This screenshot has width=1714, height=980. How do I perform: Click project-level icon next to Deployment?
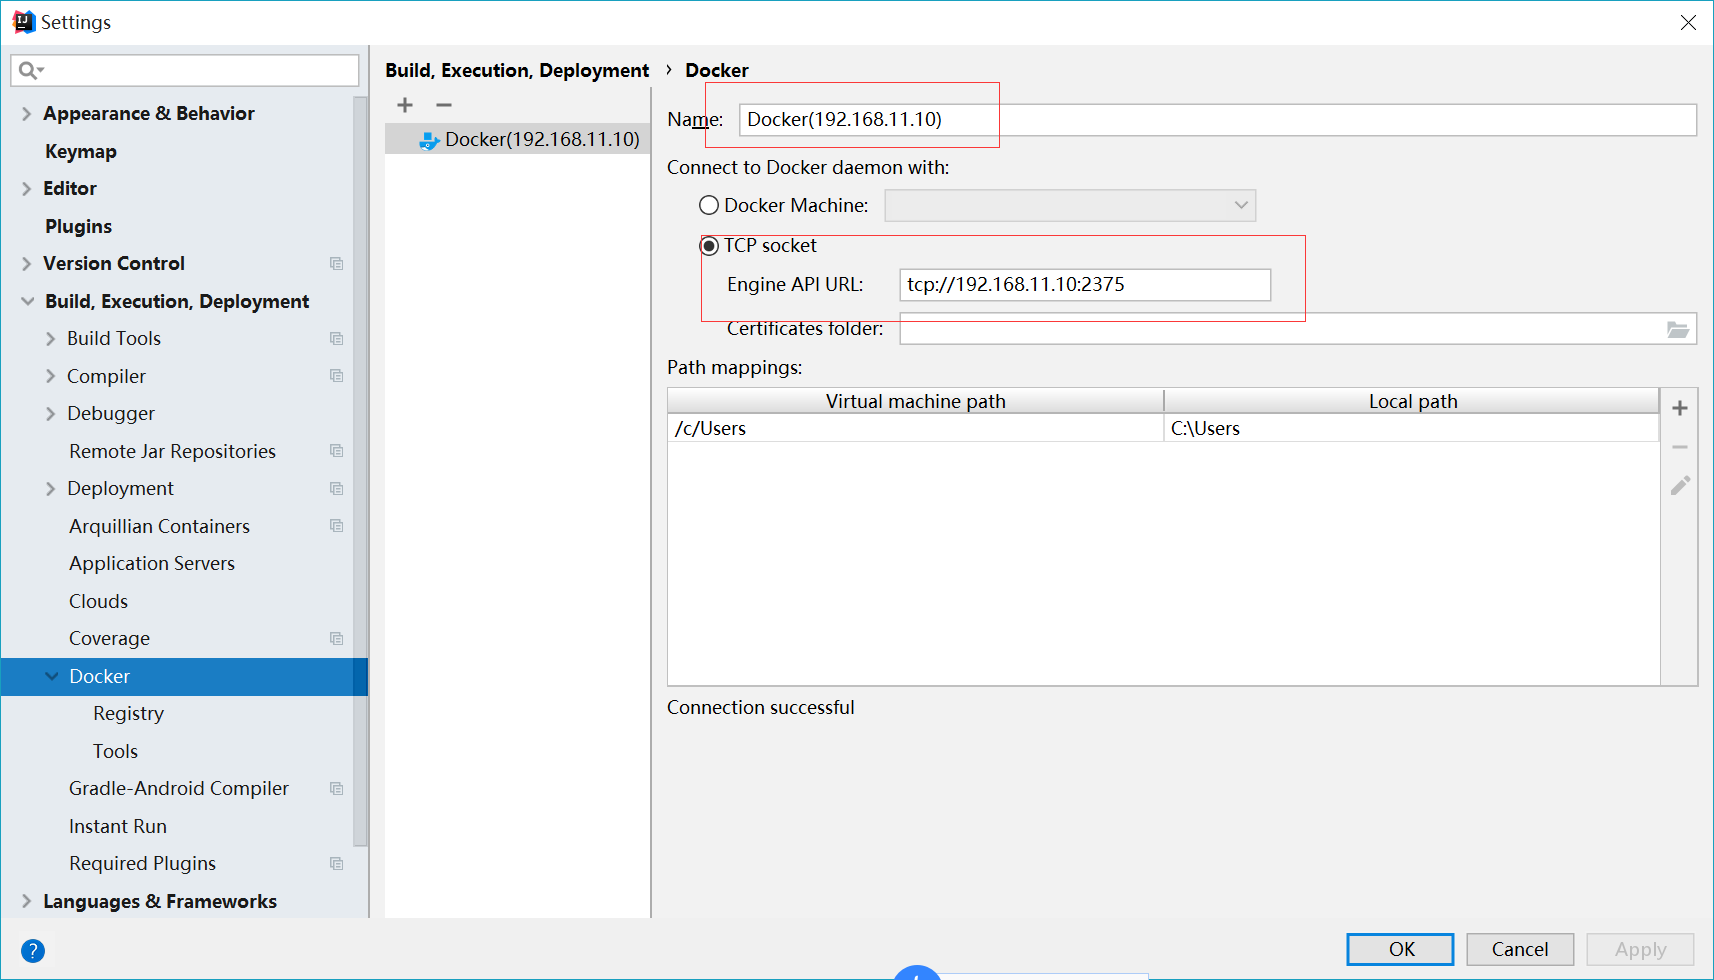click(x=336, y=489)
